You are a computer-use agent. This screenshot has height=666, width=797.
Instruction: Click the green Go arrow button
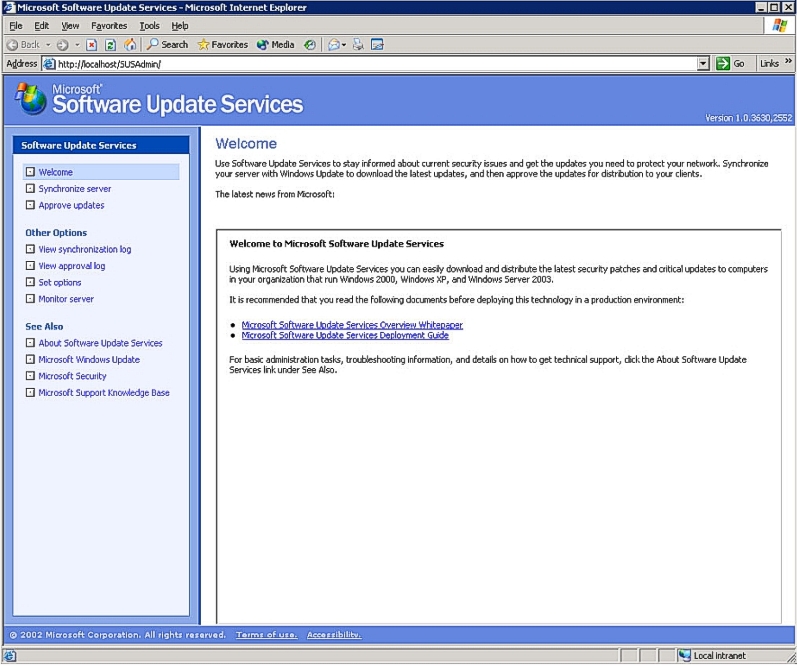(722, 64)
